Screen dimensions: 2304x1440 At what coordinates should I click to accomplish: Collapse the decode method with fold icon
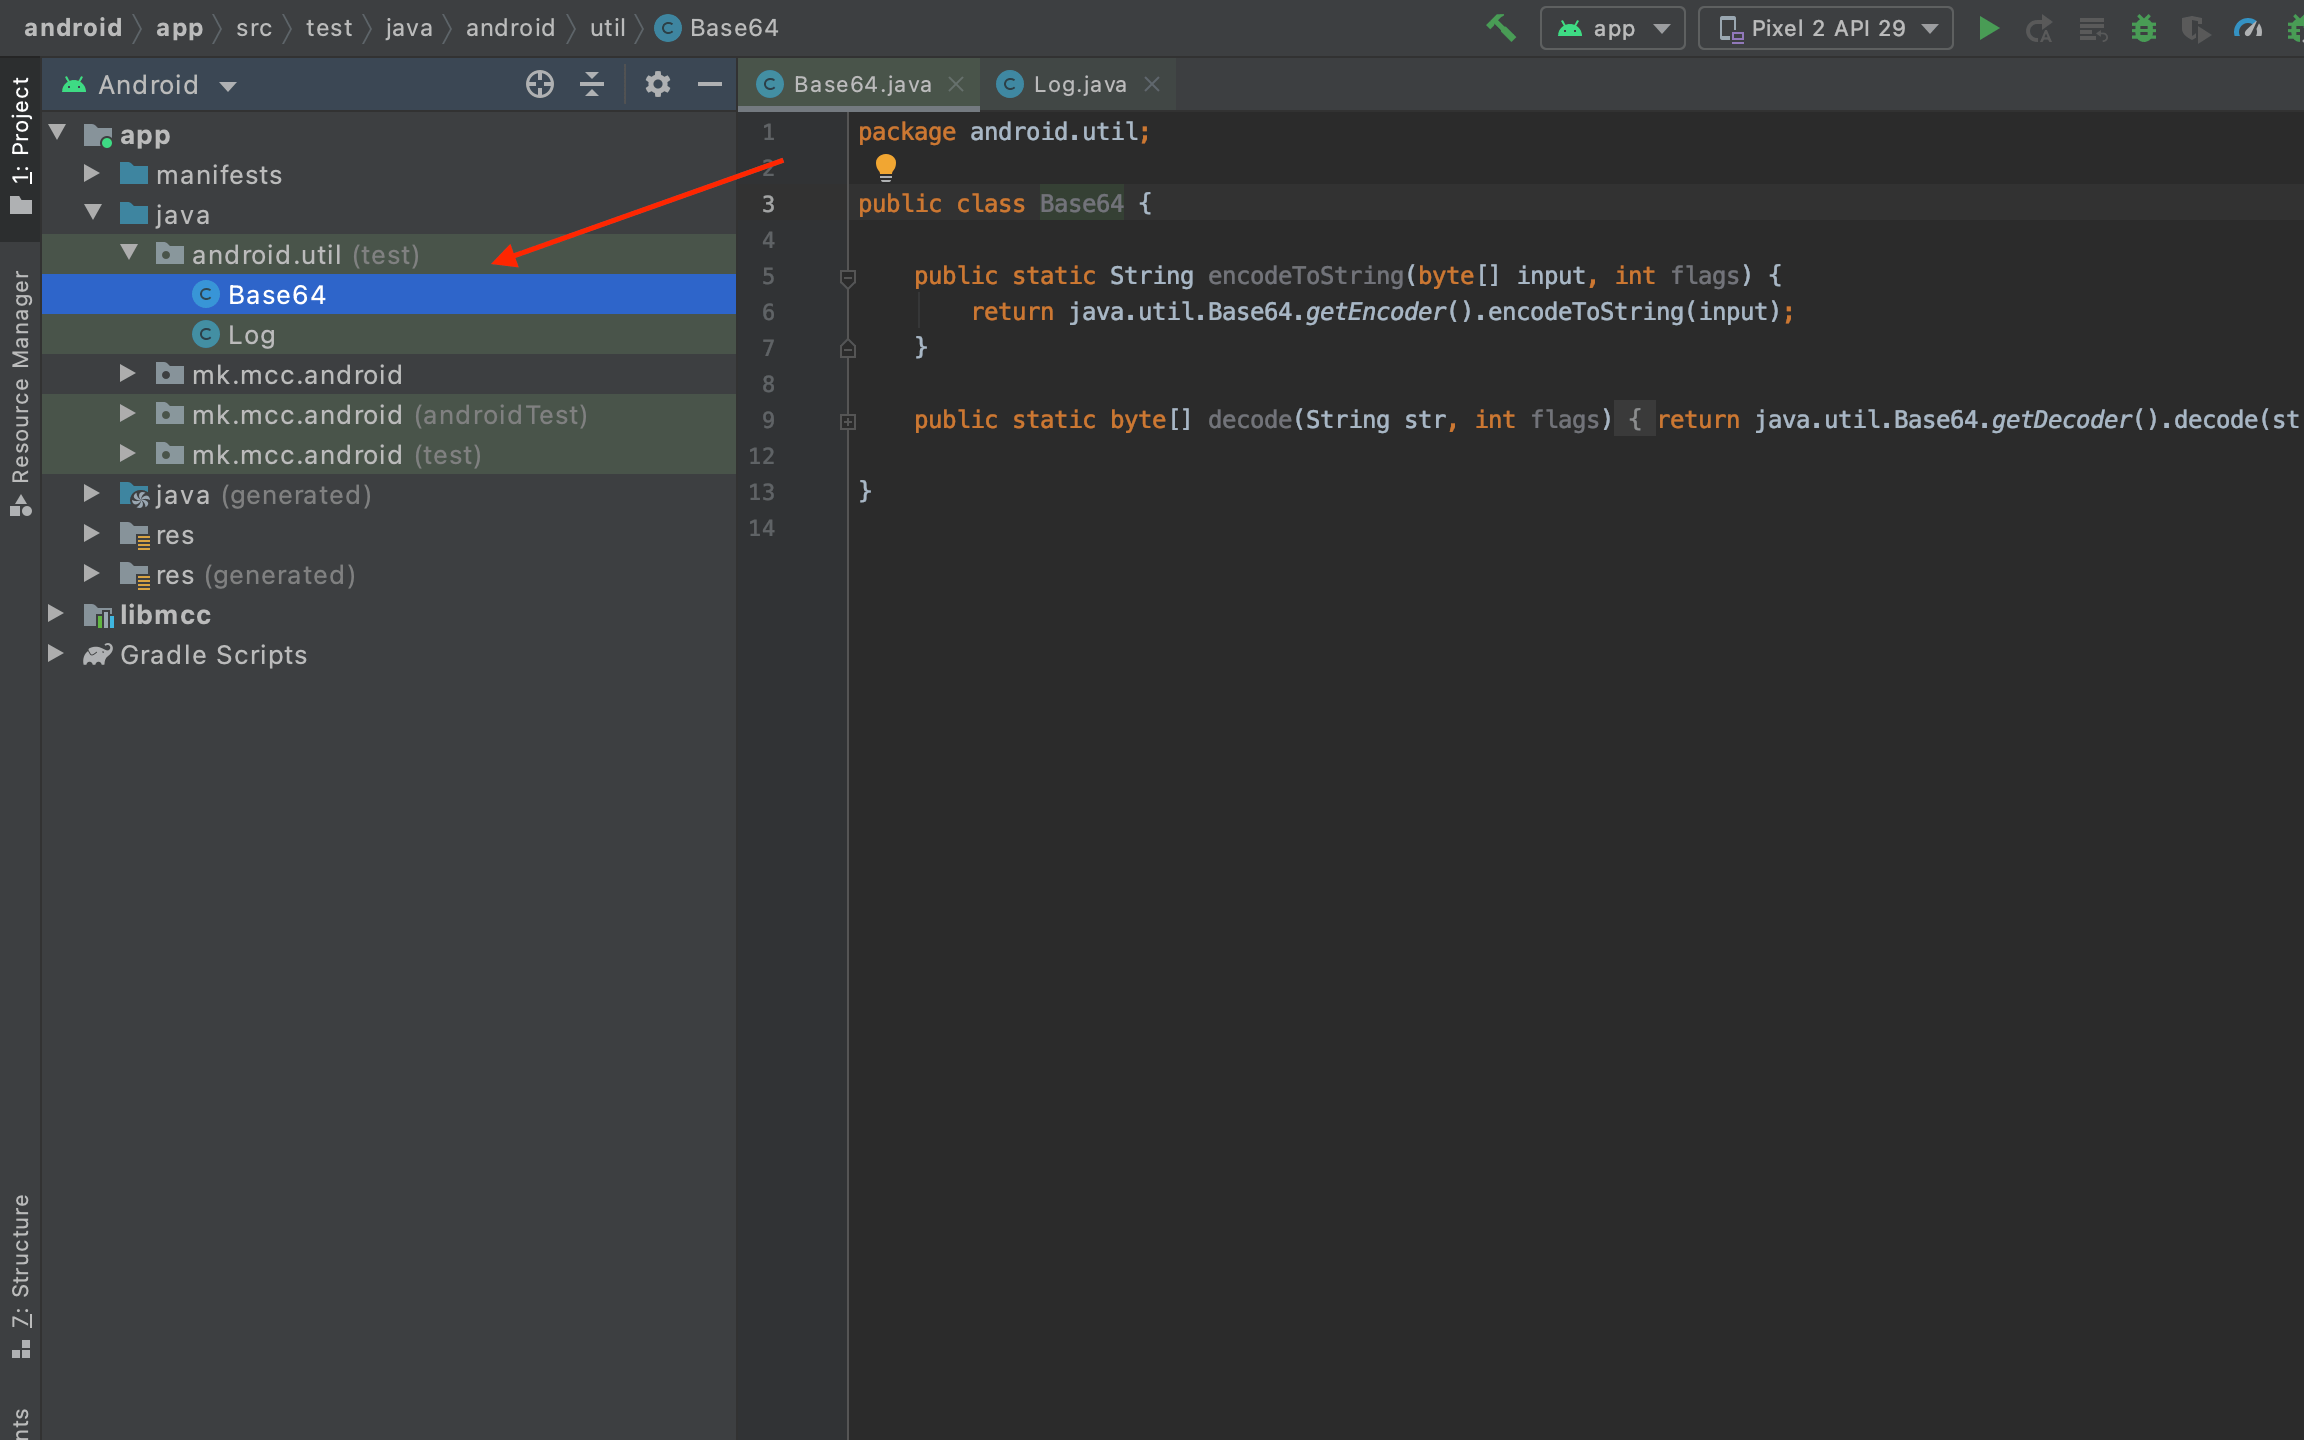tap(848, 421)
